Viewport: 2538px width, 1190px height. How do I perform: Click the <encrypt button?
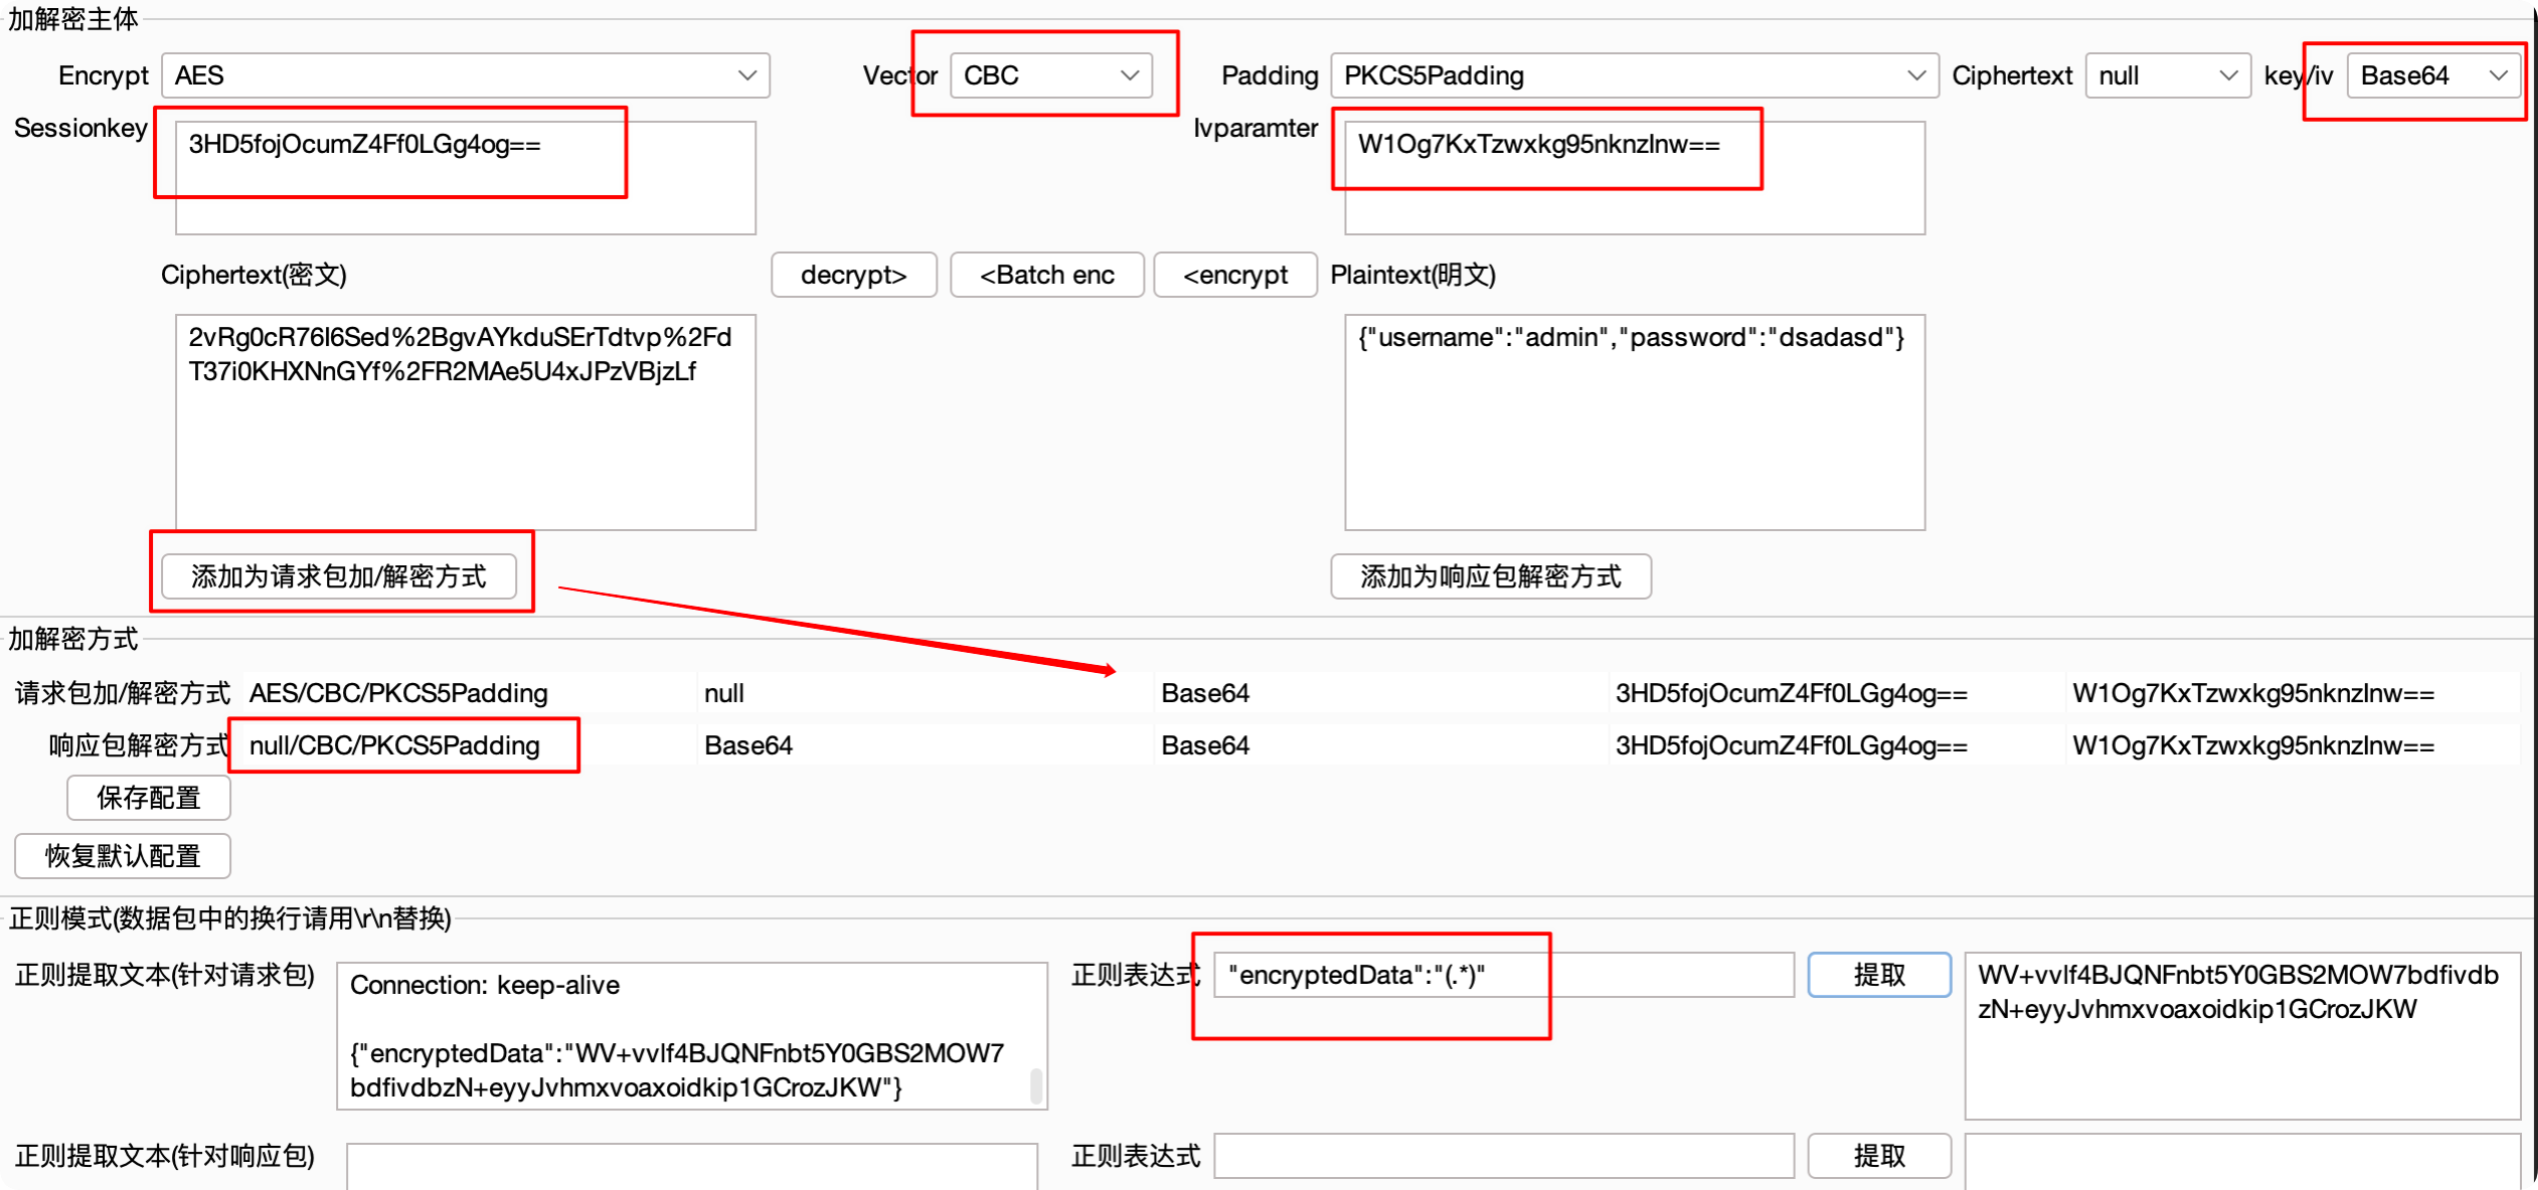tap(1235, 275)
